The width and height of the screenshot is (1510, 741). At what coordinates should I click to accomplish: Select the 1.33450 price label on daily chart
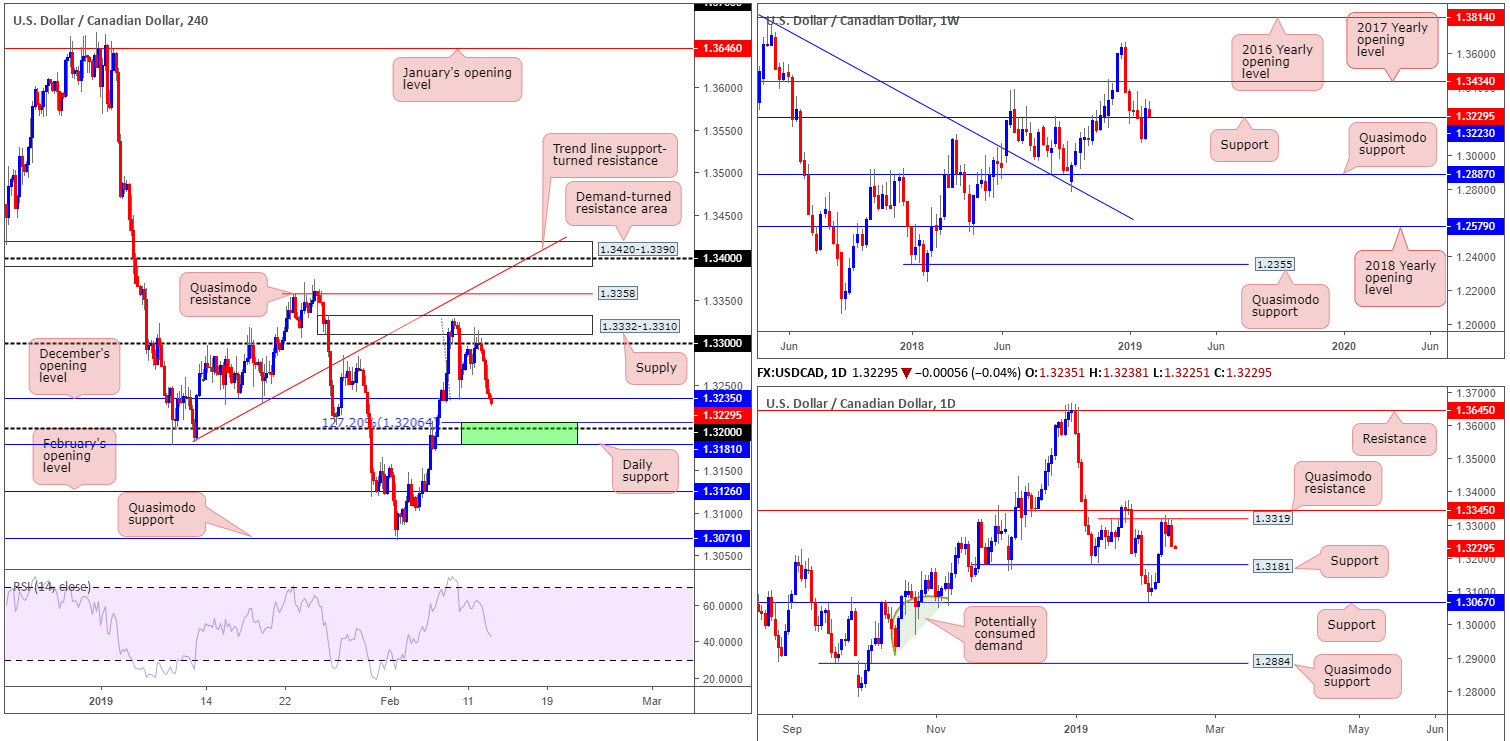pyautogui.click(x=1477, y=510)
